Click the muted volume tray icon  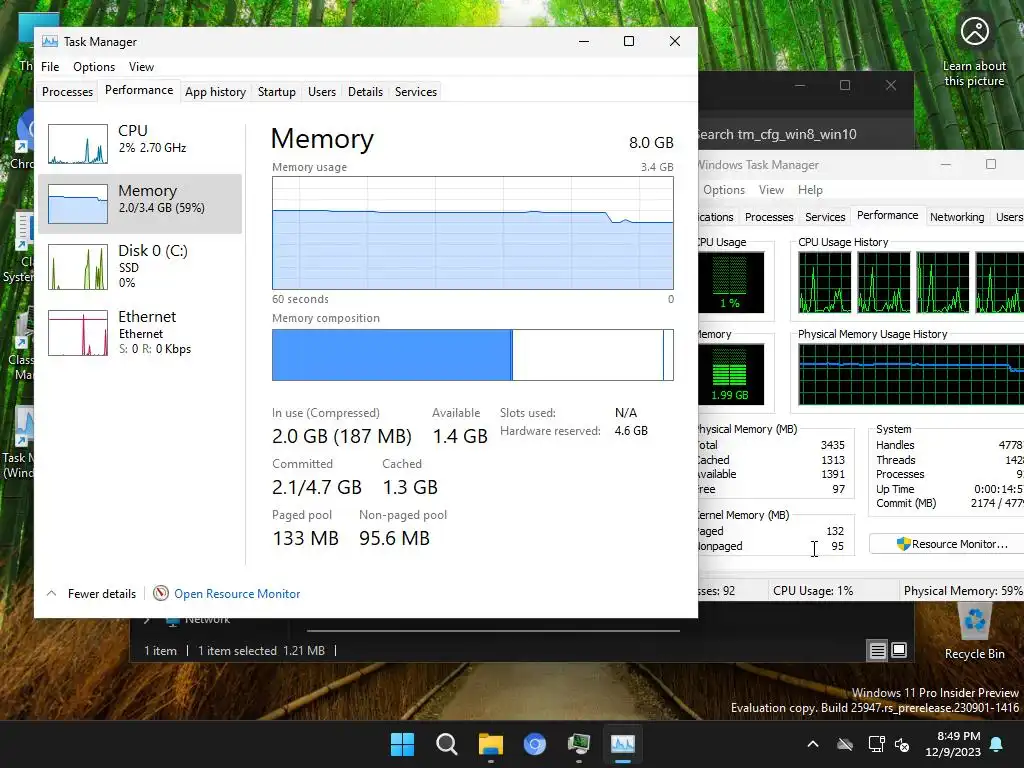pos(902,744)
